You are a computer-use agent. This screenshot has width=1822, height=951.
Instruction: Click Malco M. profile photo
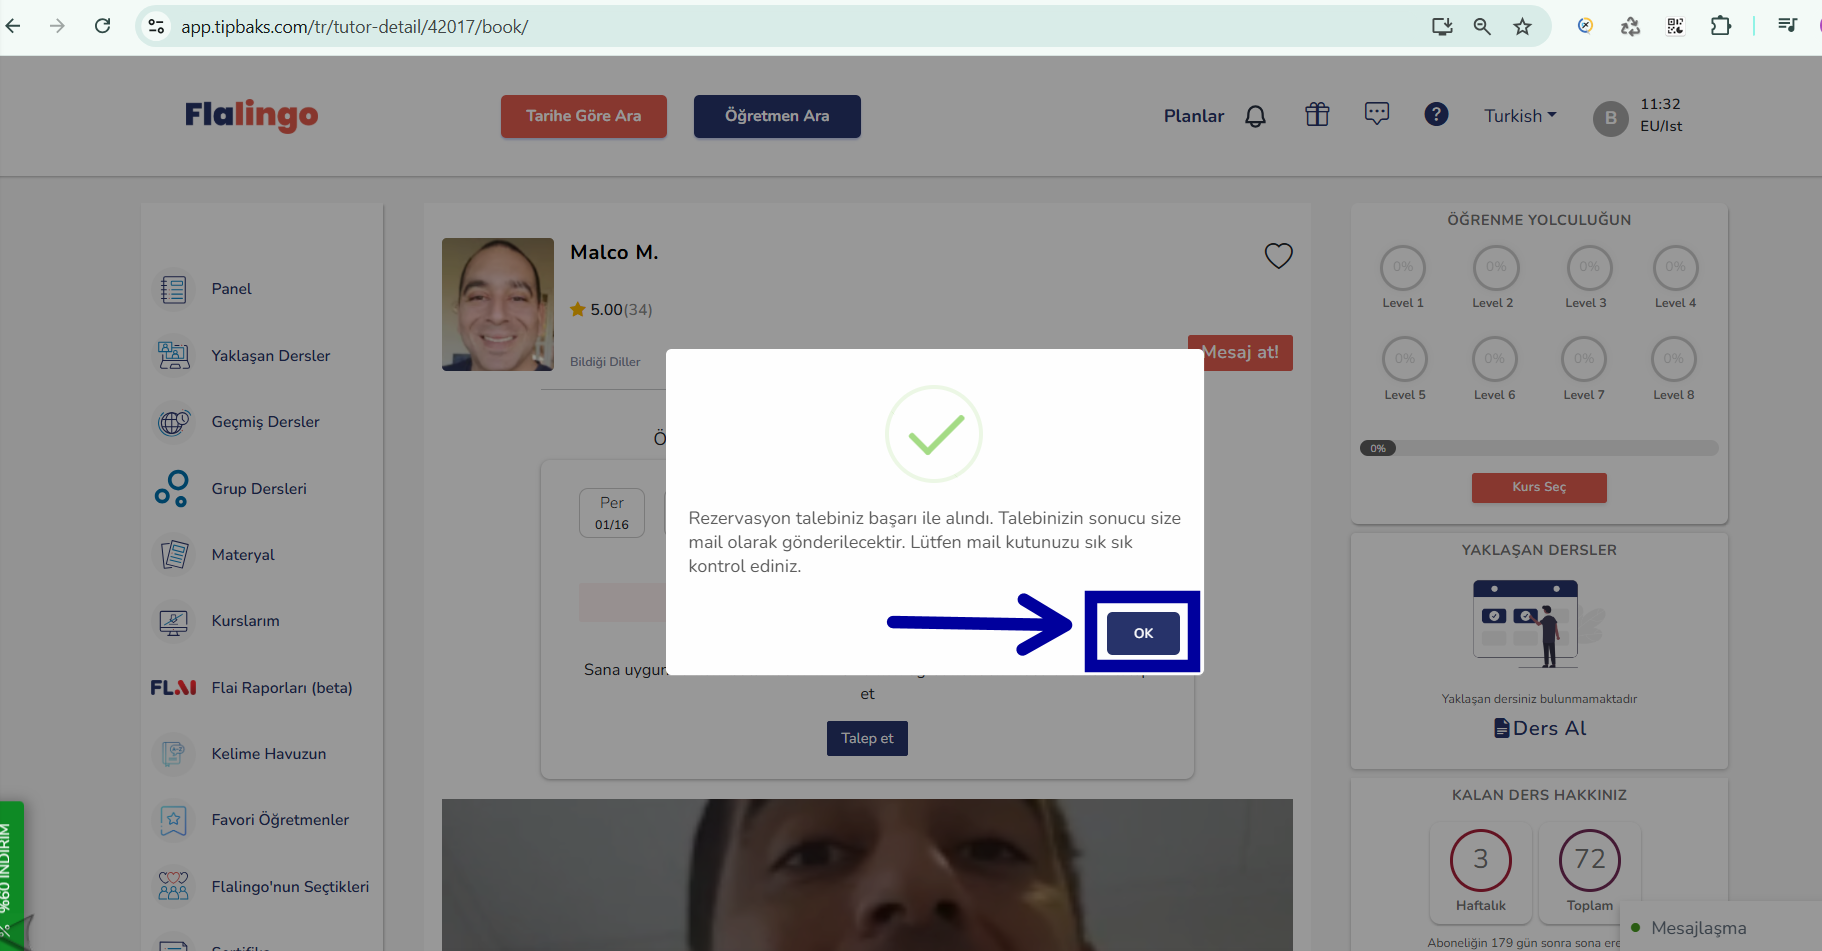point(498,304)
